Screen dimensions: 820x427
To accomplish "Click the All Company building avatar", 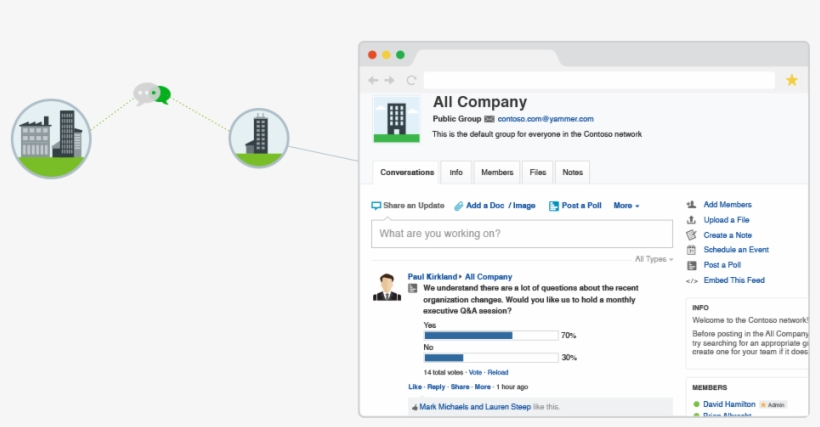I will [396, 119].
